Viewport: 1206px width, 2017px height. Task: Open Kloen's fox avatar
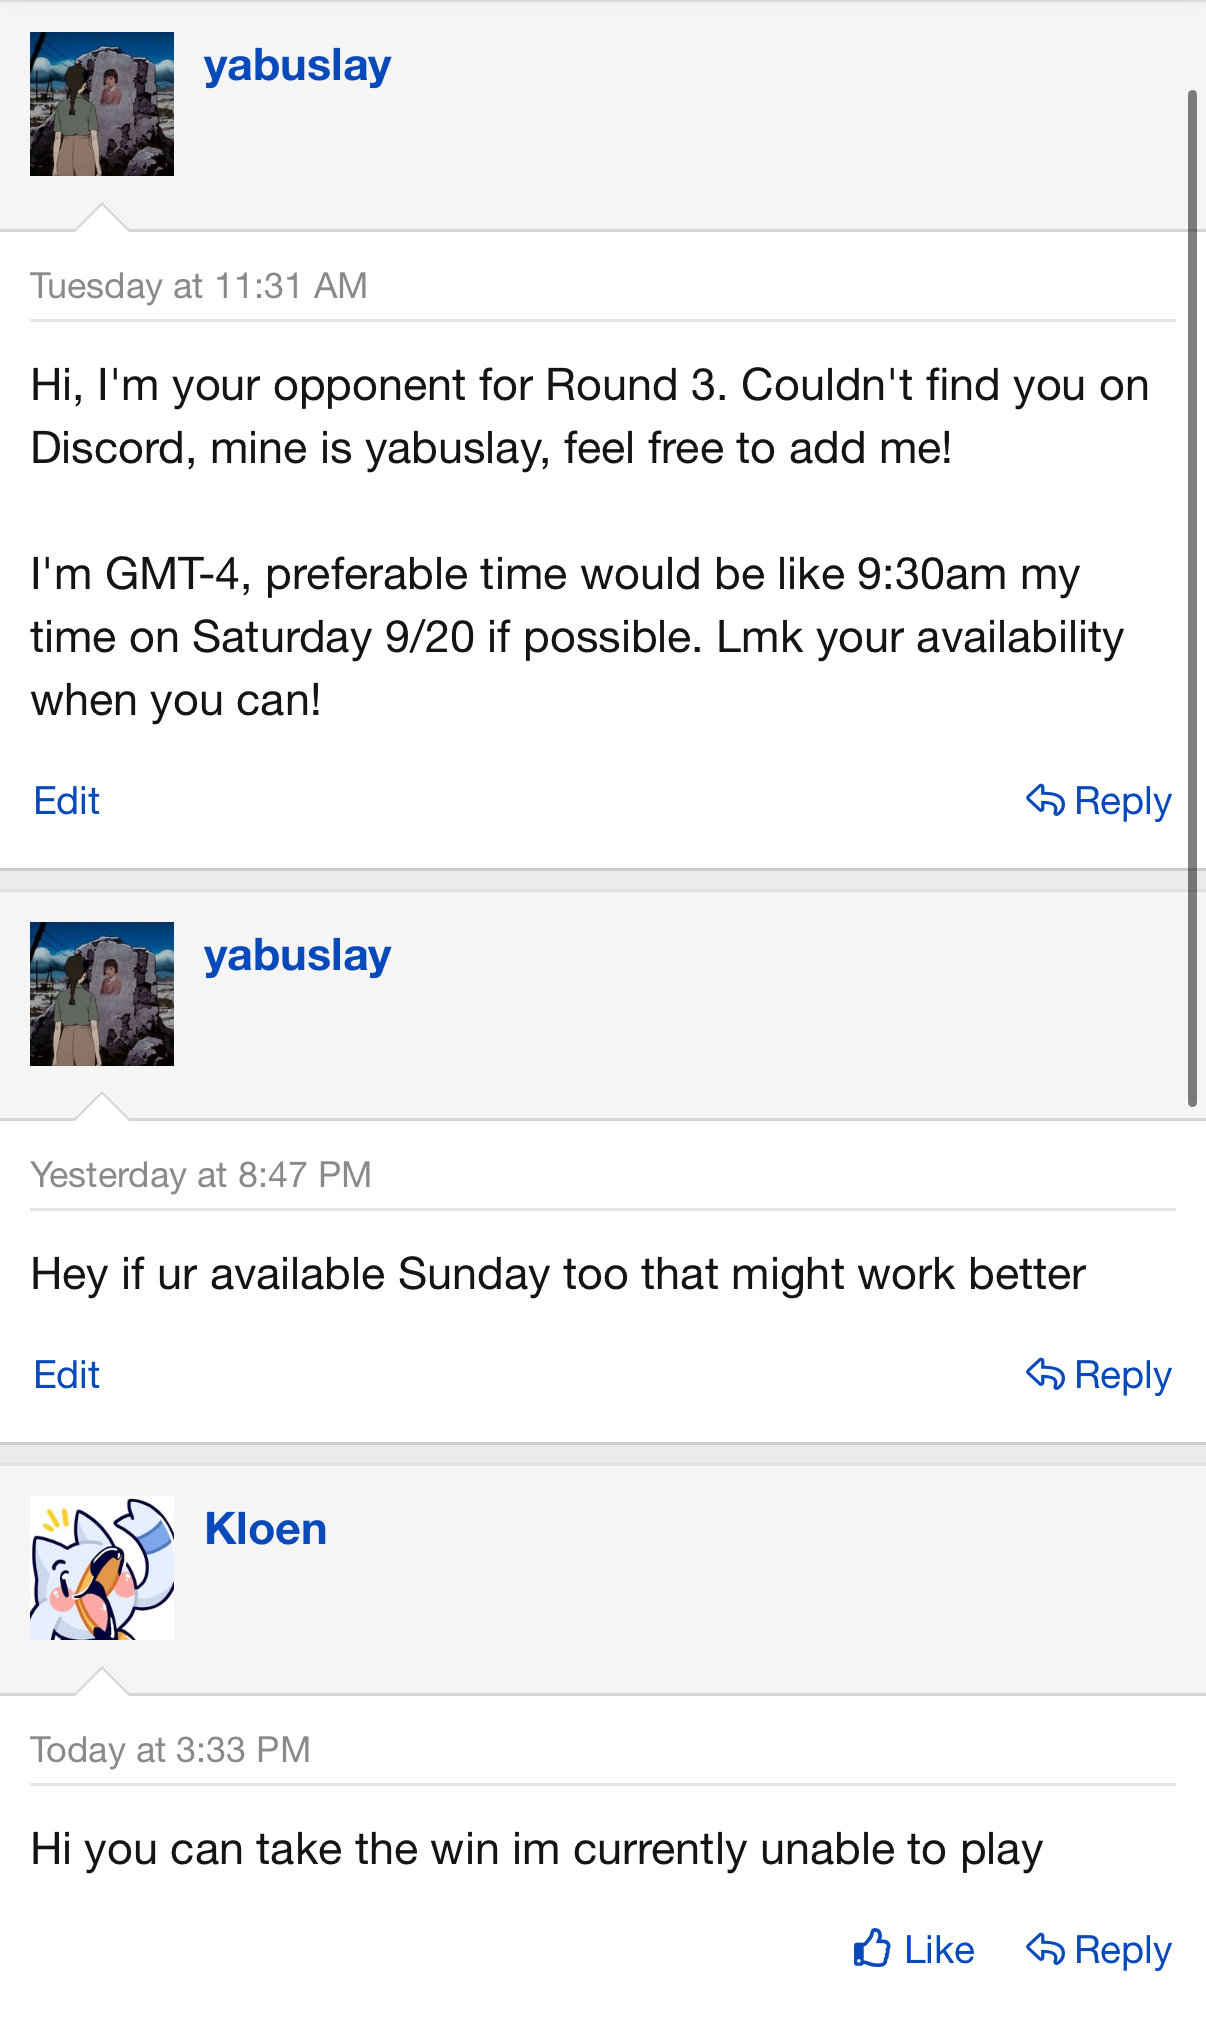[102, 1568]
